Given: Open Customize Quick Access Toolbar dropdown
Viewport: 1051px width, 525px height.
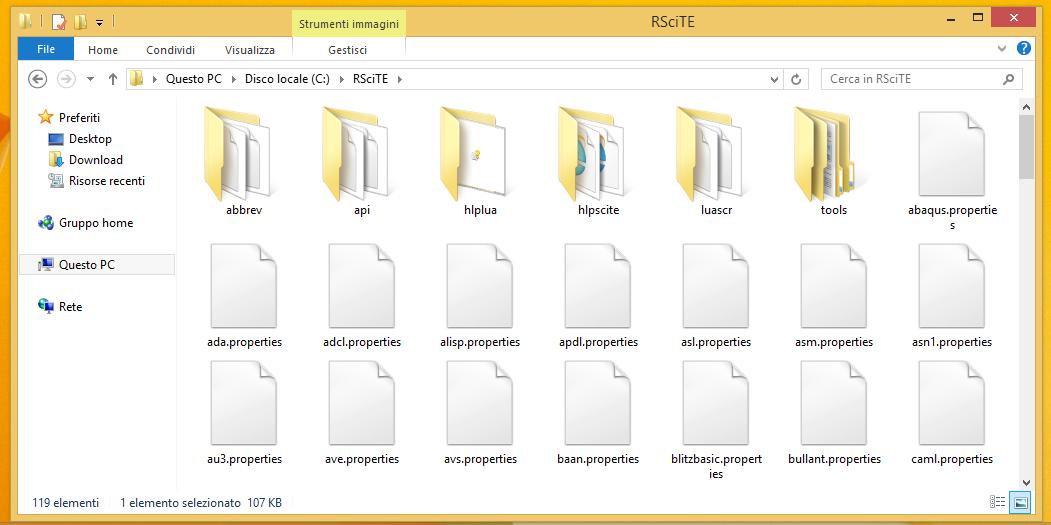Looking at the screenshot, I should click(99, 22).
